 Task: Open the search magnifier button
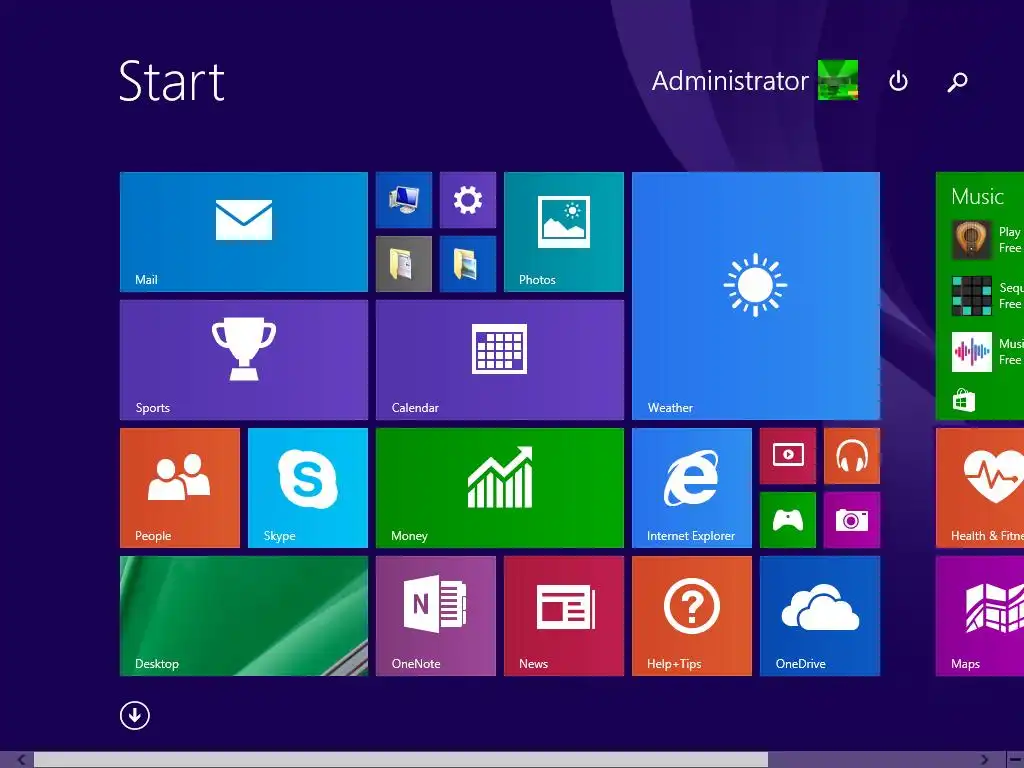tap(957, 82)
